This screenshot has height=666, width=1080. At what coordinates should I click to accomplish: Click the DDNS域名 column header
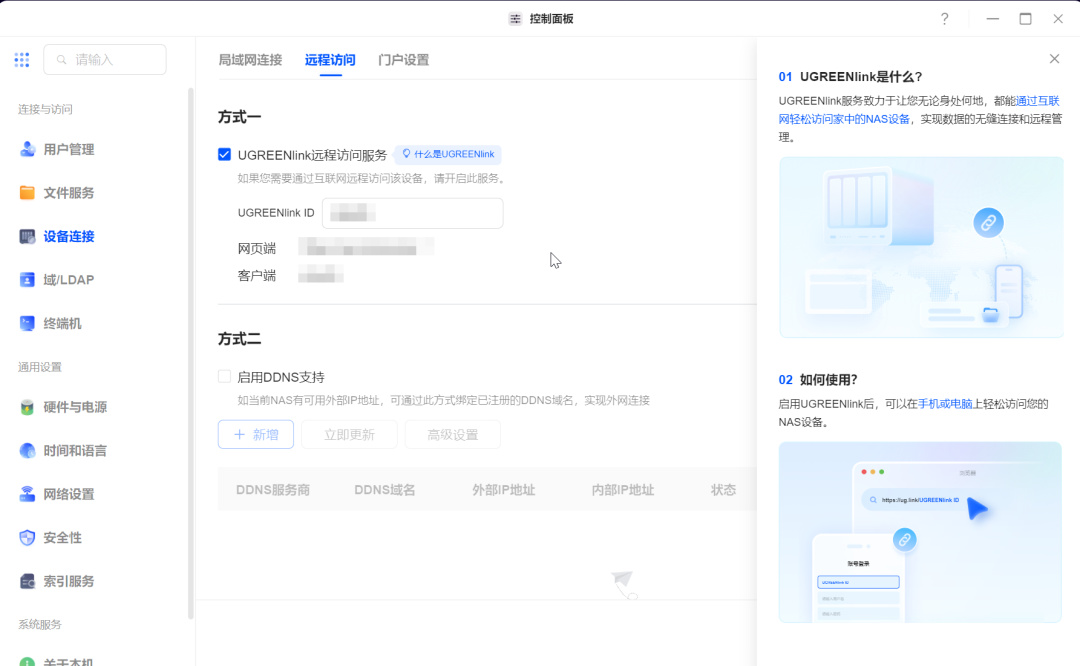point(384,490)
